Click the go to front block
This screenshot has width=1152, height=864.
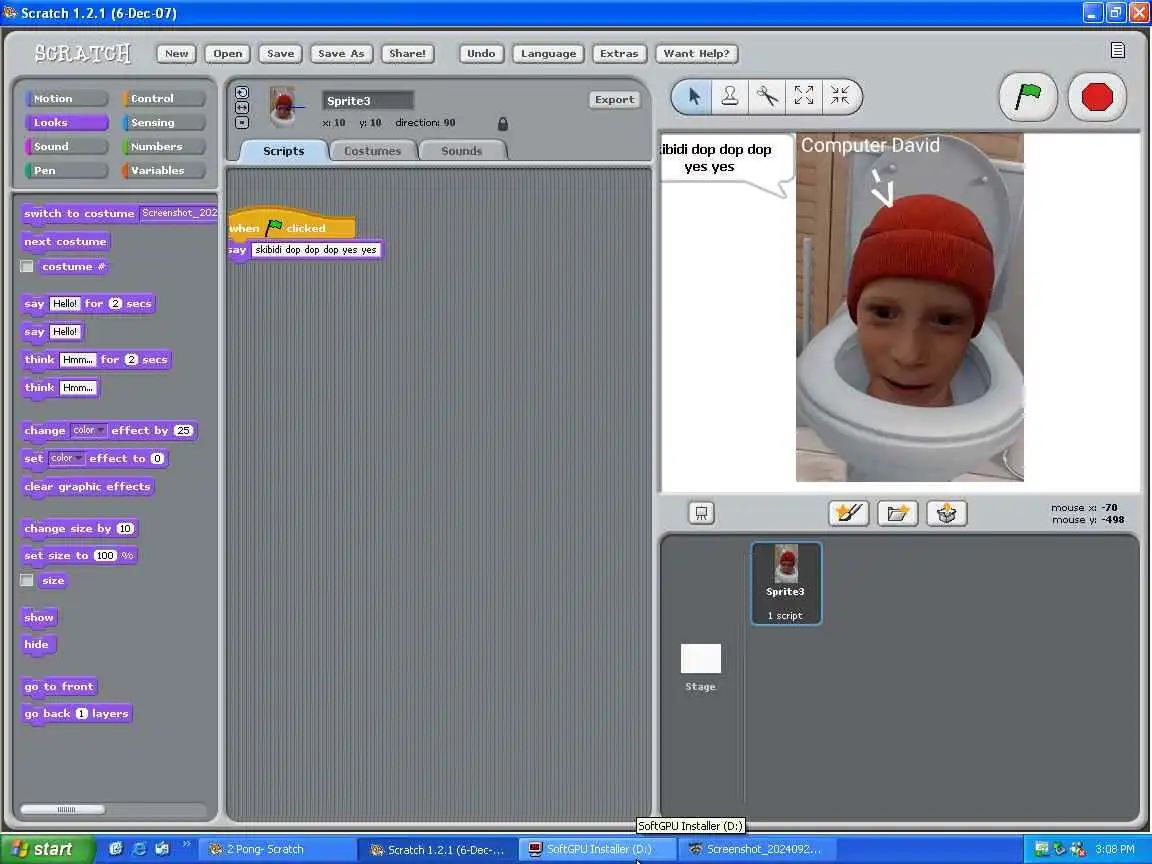click(59, 687)
